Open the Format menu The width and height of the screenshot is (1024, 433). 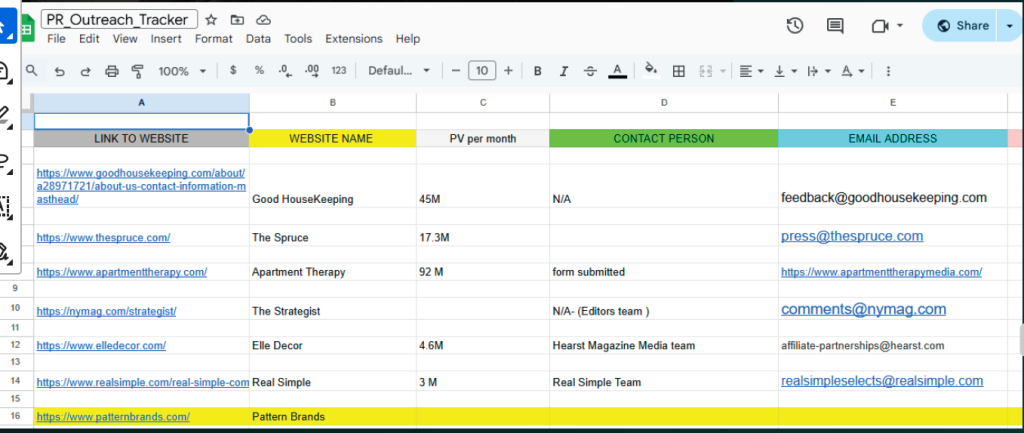tap(214, 39)
